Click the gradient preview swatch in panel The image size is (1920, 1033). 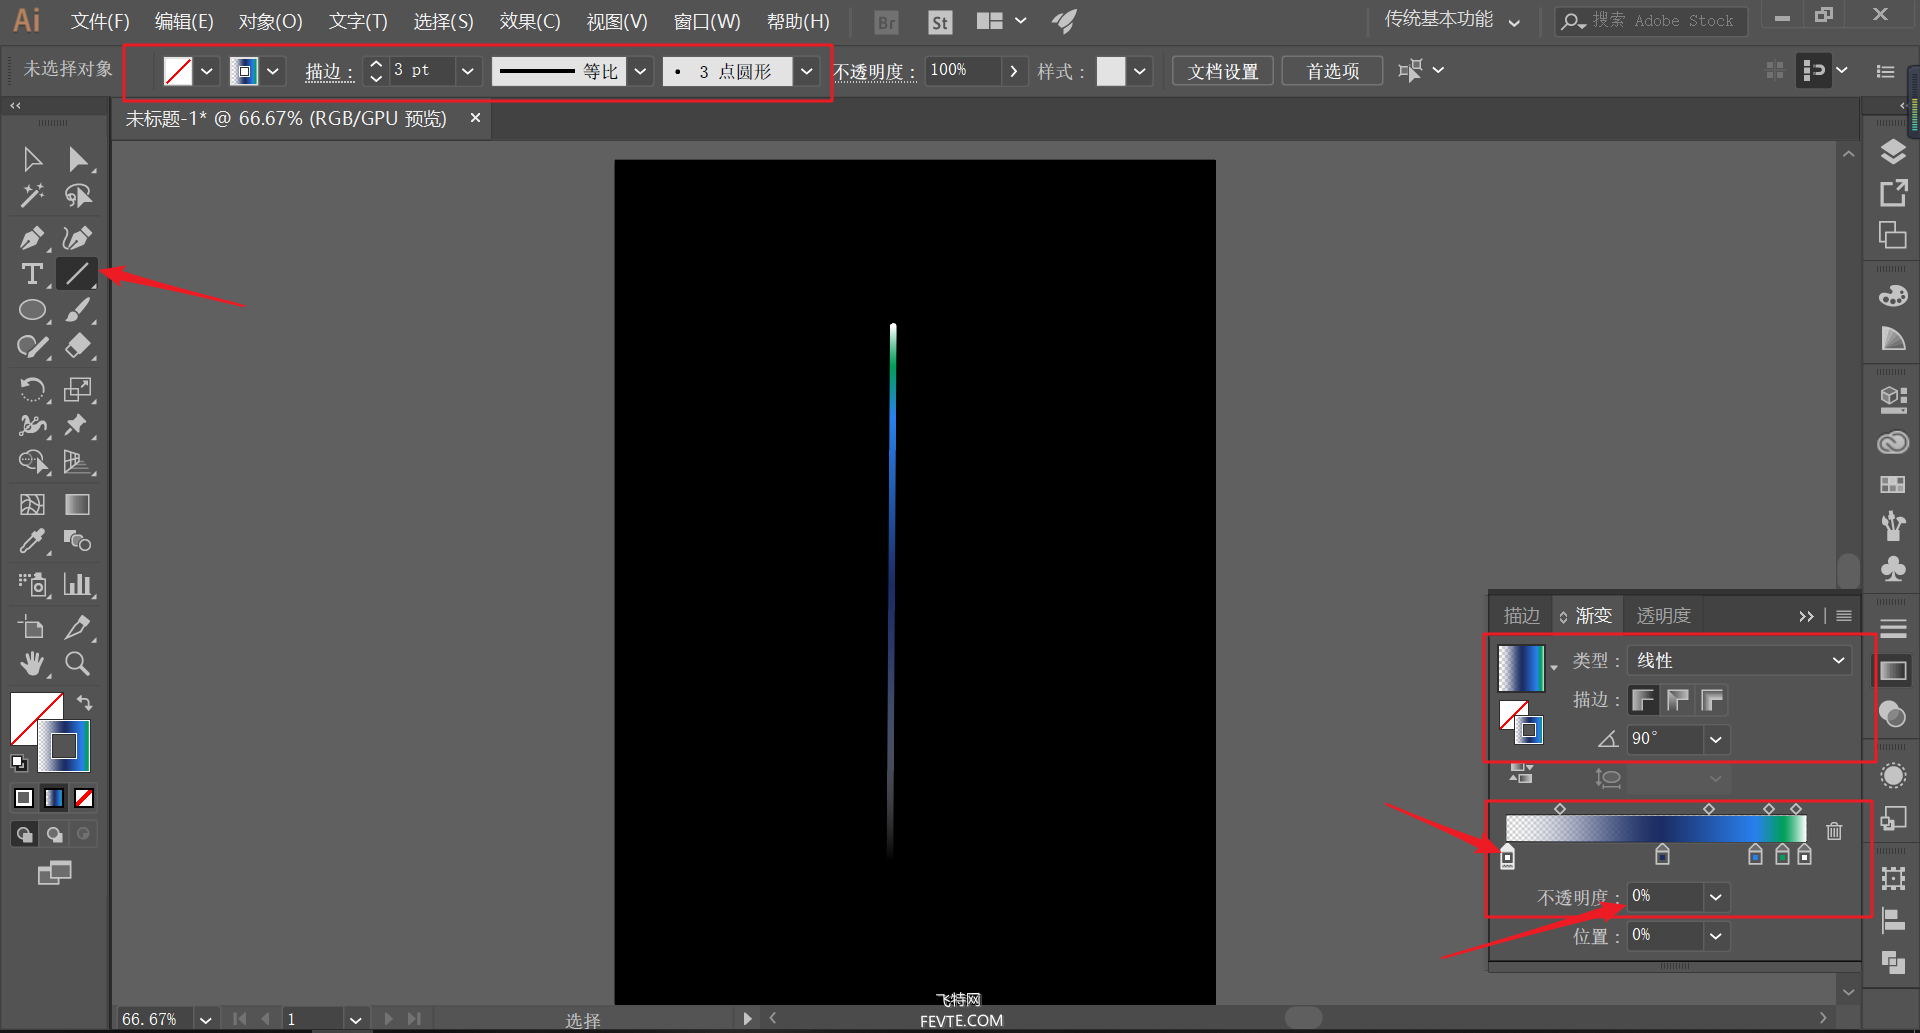pos(1520,668)
